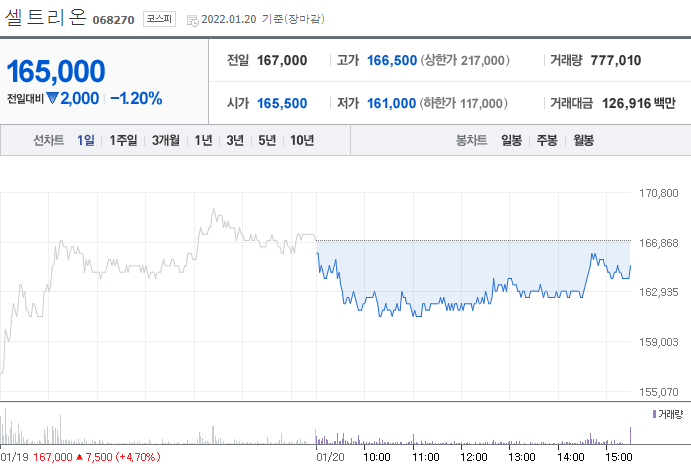
Task: Click the trading value 126,916 백만
Action: point(639,104)
